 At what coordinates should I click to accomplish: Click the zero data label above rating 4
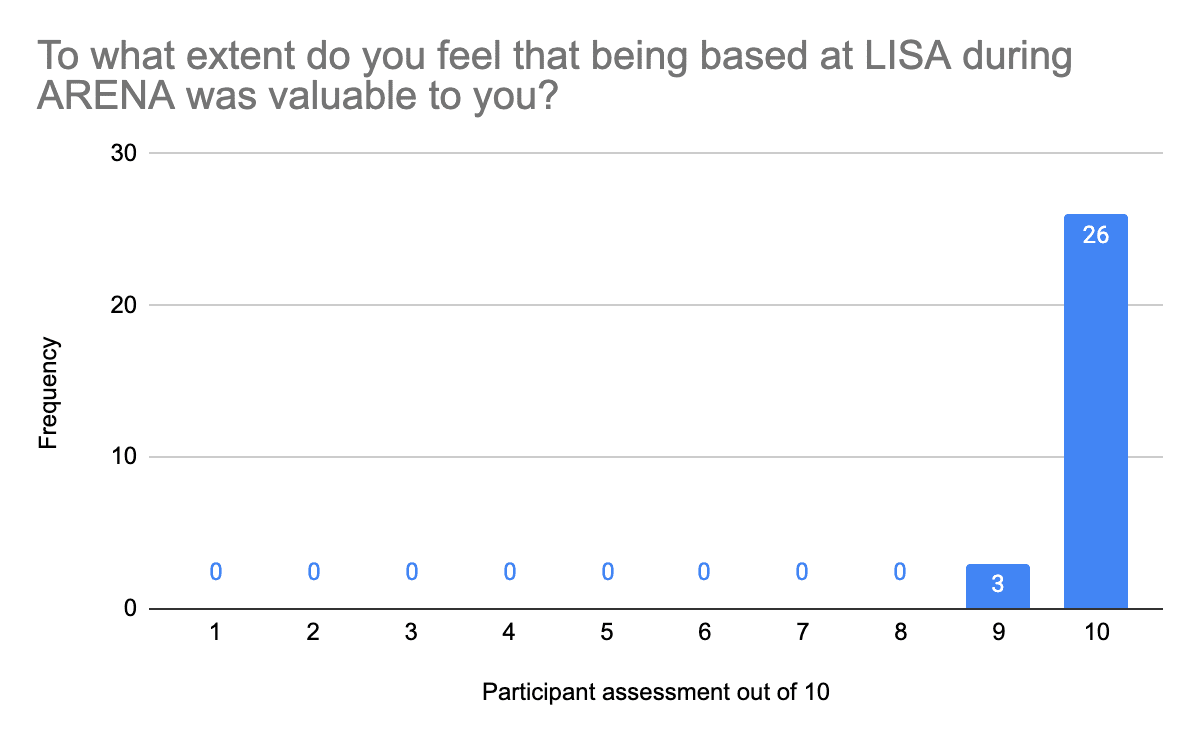[509, 572]
